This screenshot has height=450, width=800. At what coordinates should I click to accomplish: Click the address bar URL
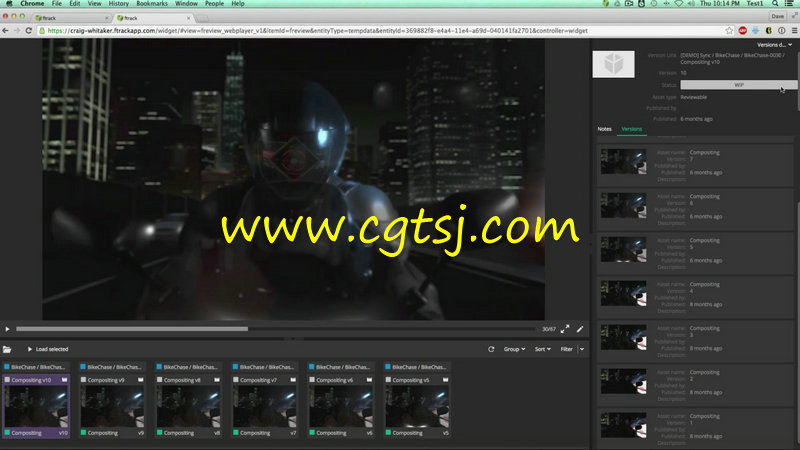click(x=317, y=31)
